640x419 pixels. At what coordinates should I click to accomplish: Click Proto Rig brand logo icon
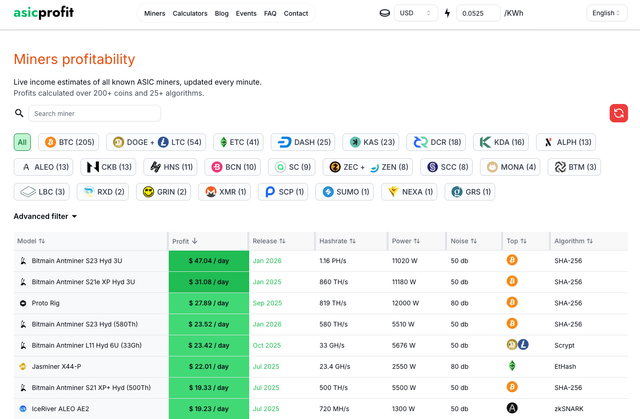(23, 303)
